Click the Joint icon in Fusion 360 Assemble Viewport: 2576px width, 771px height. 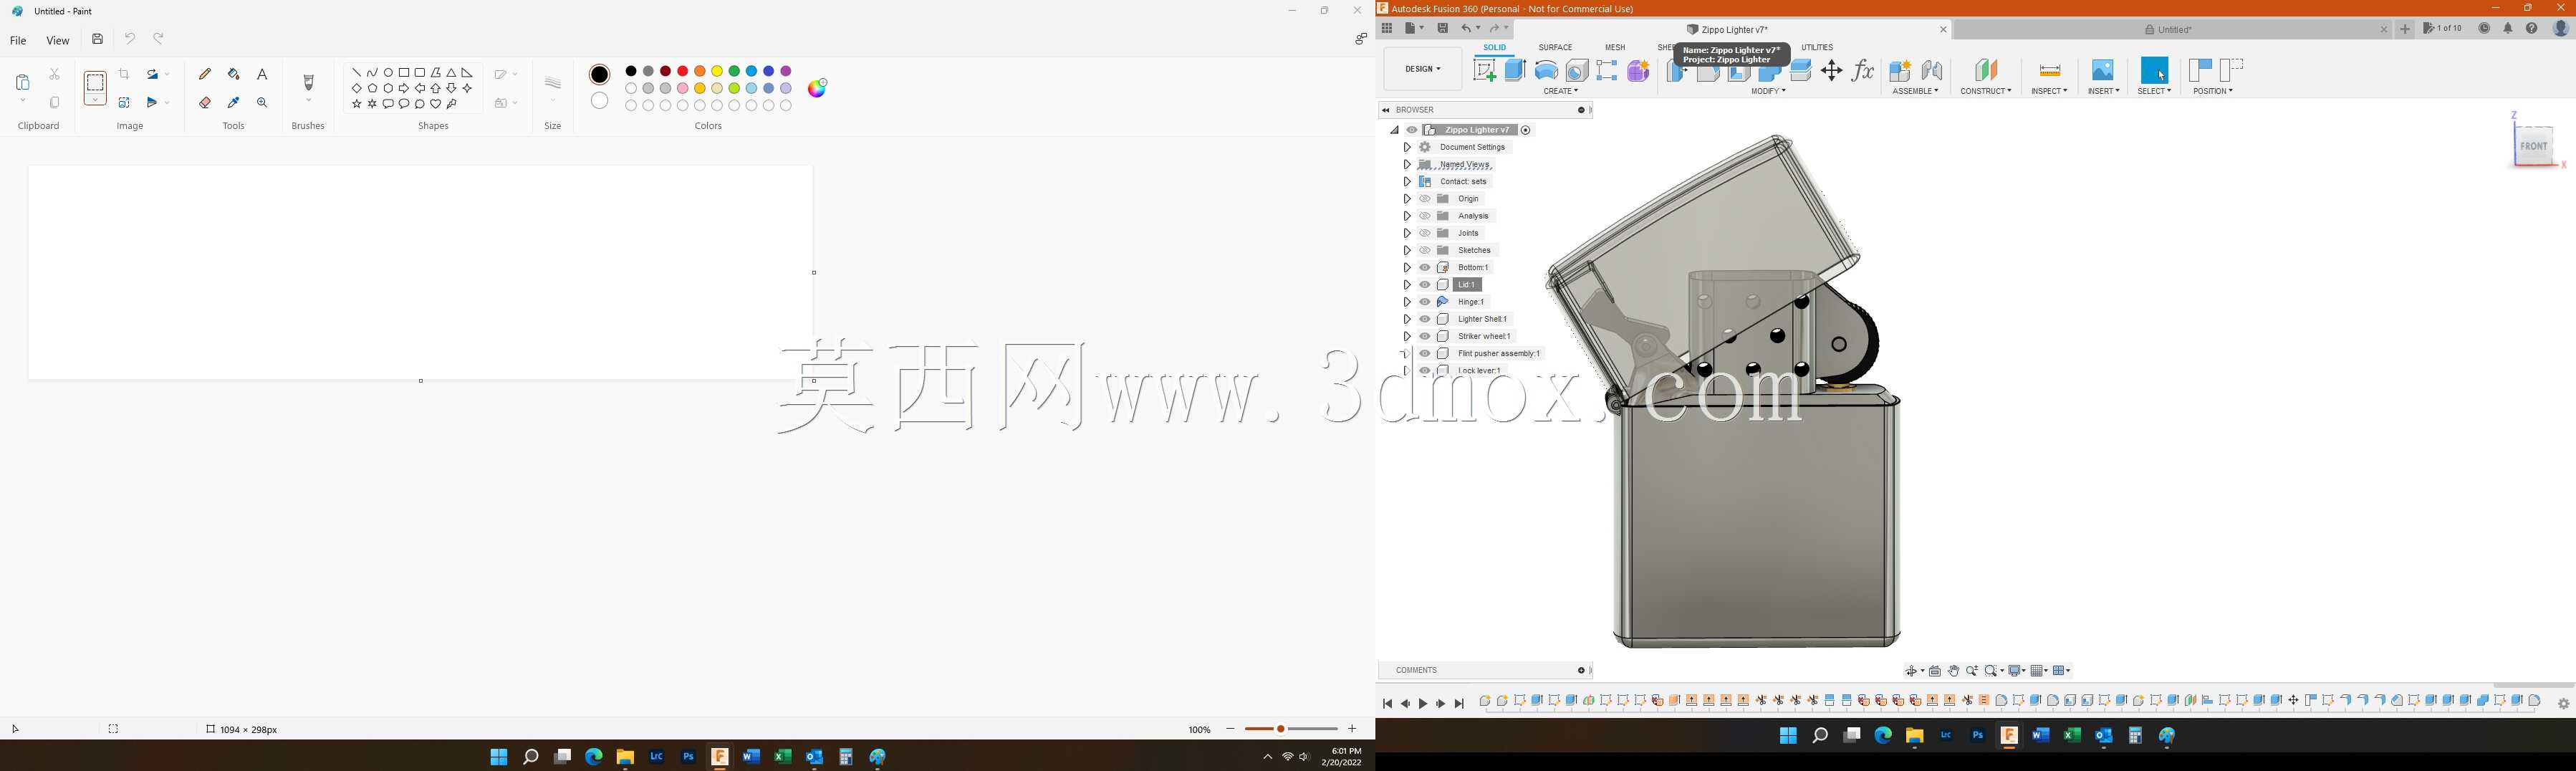1933,70
